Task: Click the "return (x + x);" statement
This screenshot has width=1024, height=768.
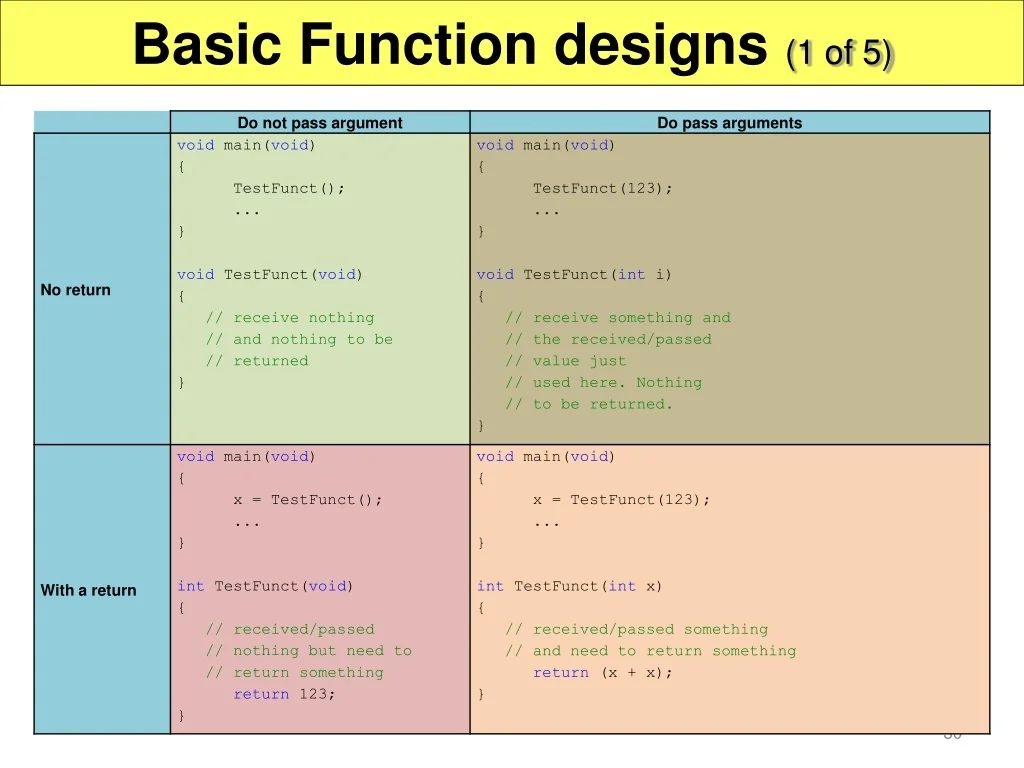Action: [602, 673]
